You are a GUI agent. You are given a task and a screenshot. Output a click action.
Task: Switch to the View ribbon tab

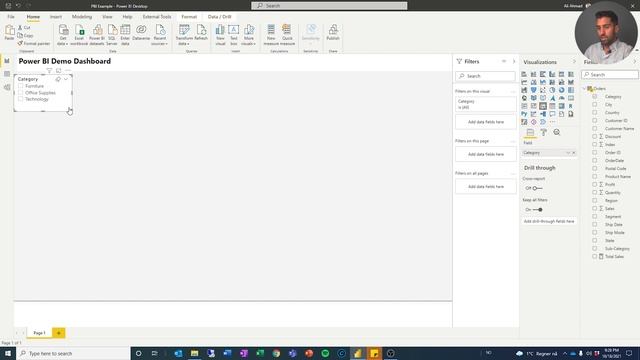click(107, 17)
